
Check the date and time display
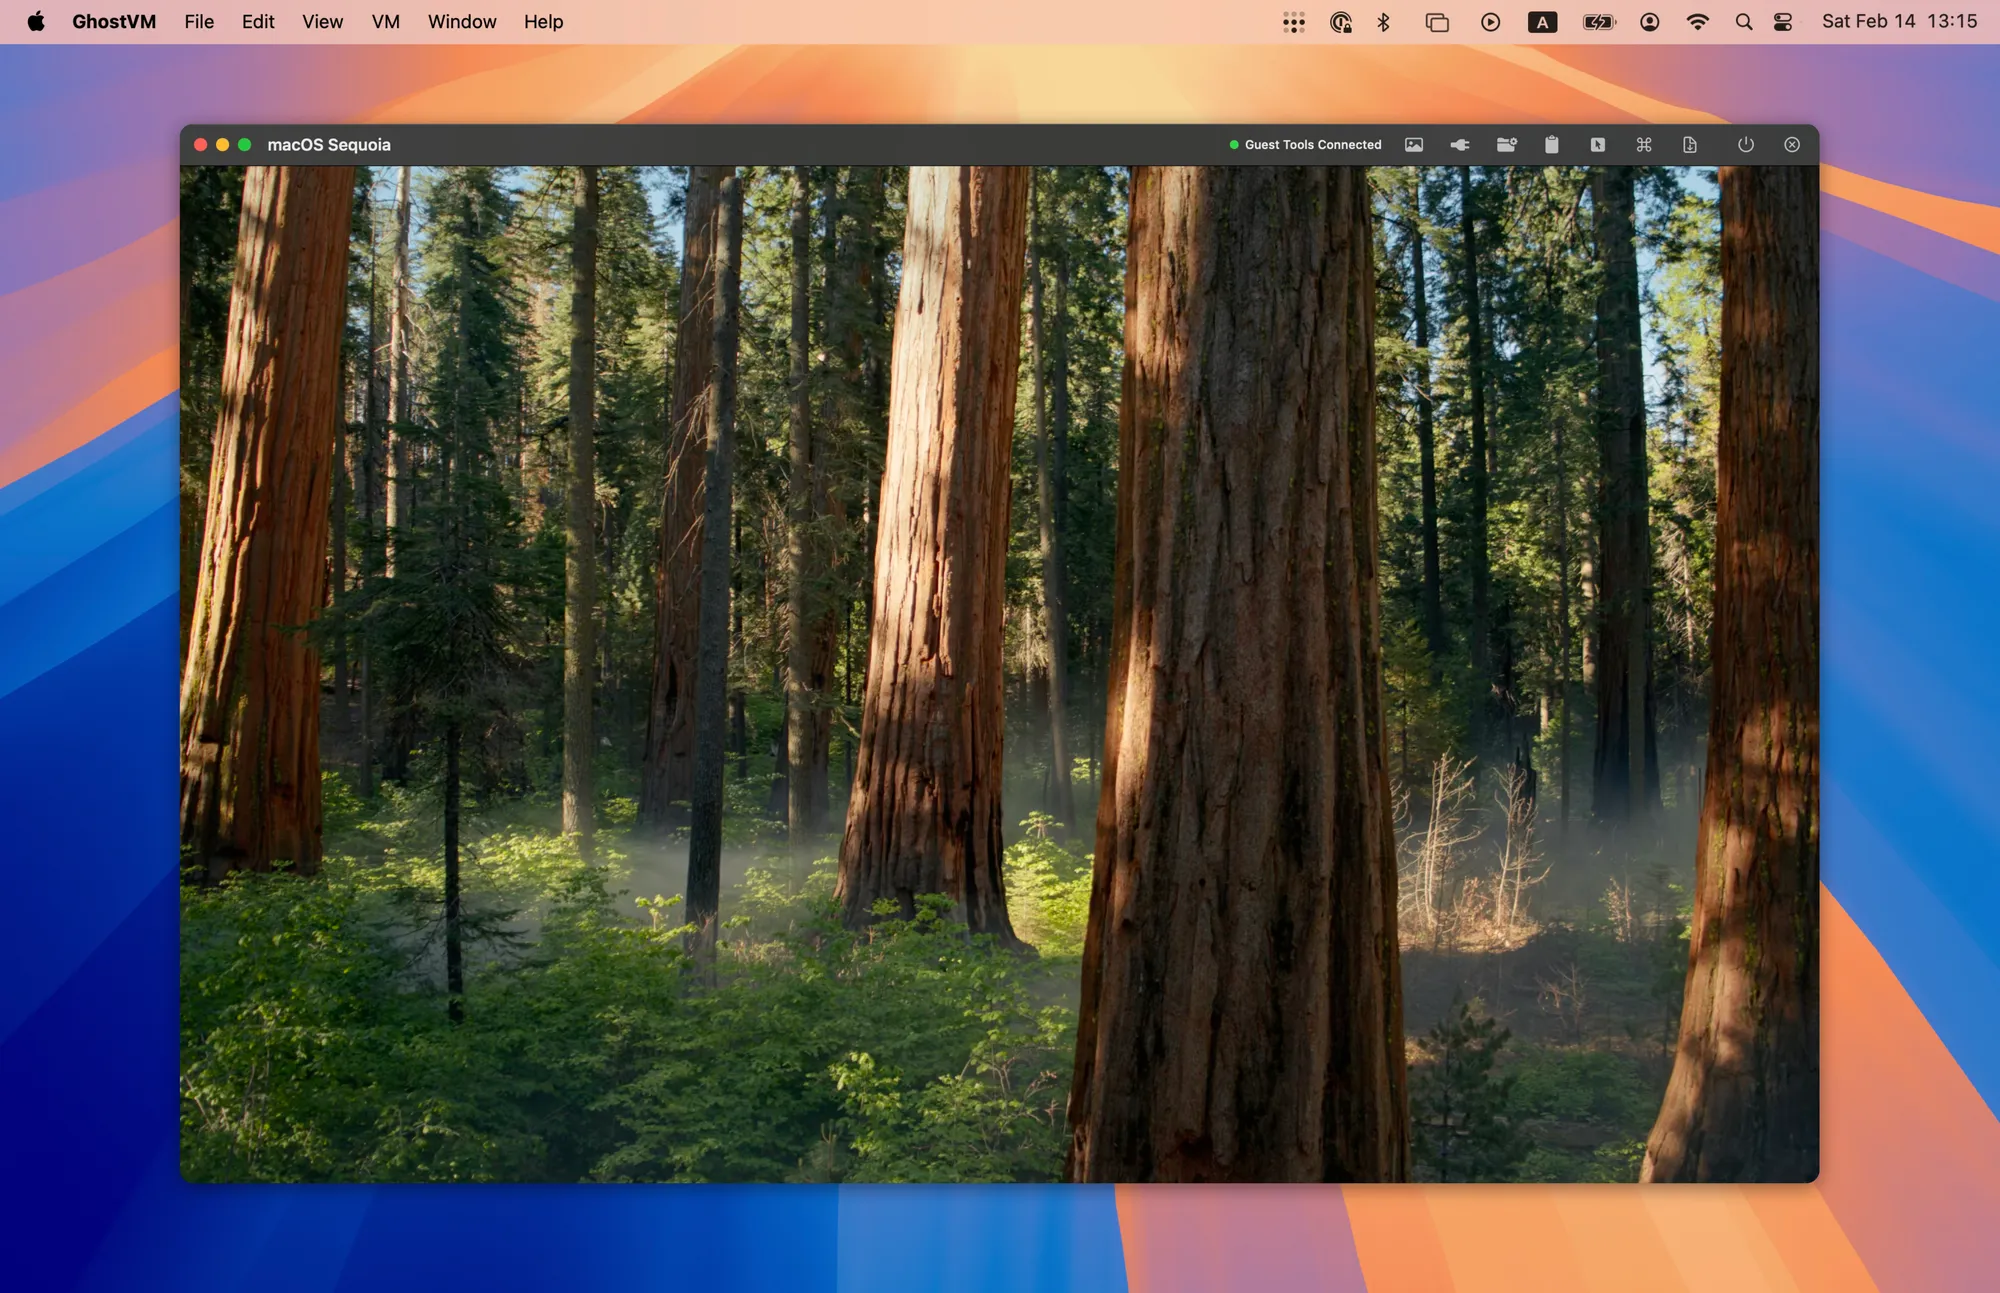click(x=1898, y=21)
